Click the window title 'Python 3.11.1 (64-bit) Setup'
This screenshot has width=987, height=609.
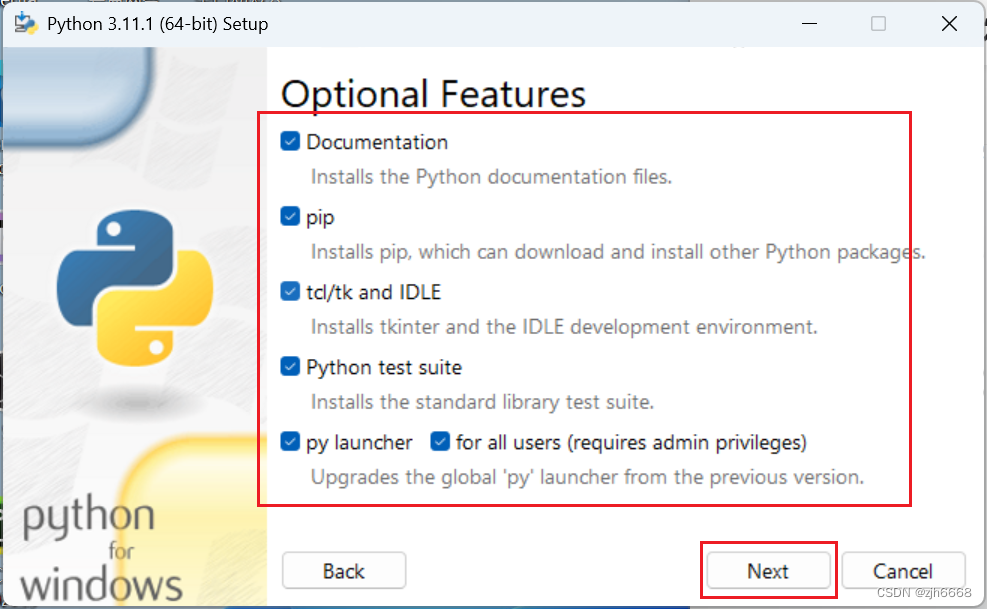[160, 22]
